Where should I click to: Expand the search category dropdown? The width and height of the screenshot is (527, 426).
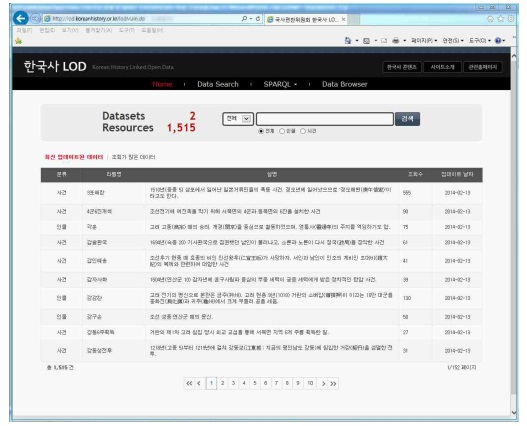click(x=238, y=119)
